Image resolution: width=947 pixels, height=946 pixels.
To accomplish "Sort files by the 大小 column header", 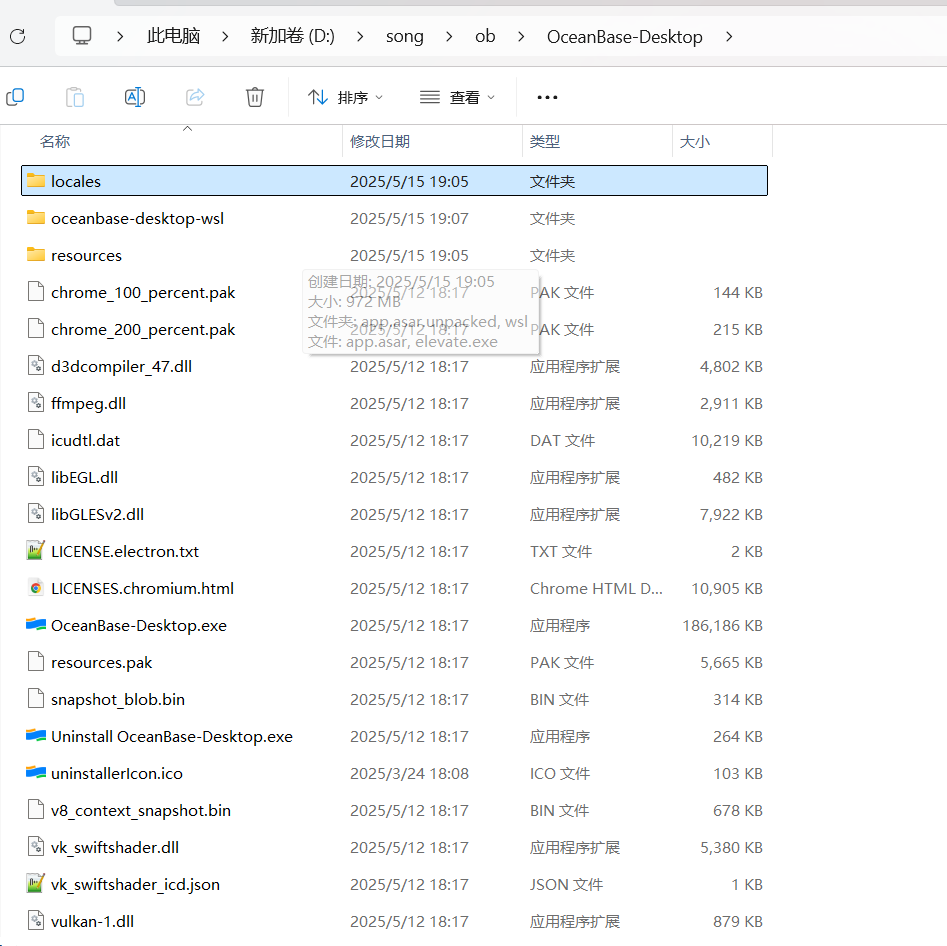I will point(695,141).
